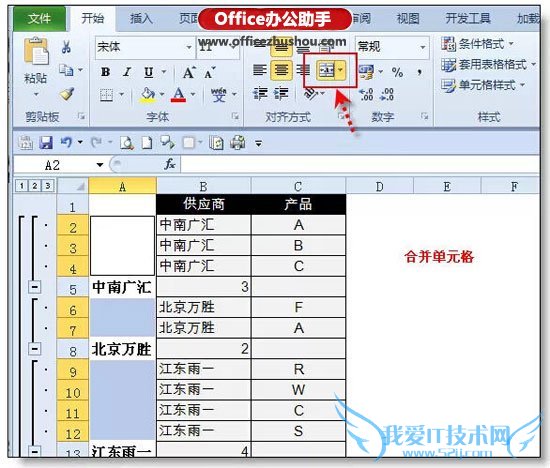Open the font color dropdown arrow
The width and height of the screenshot is (550, 468).
pyautogui.click(x=193, y=94)
